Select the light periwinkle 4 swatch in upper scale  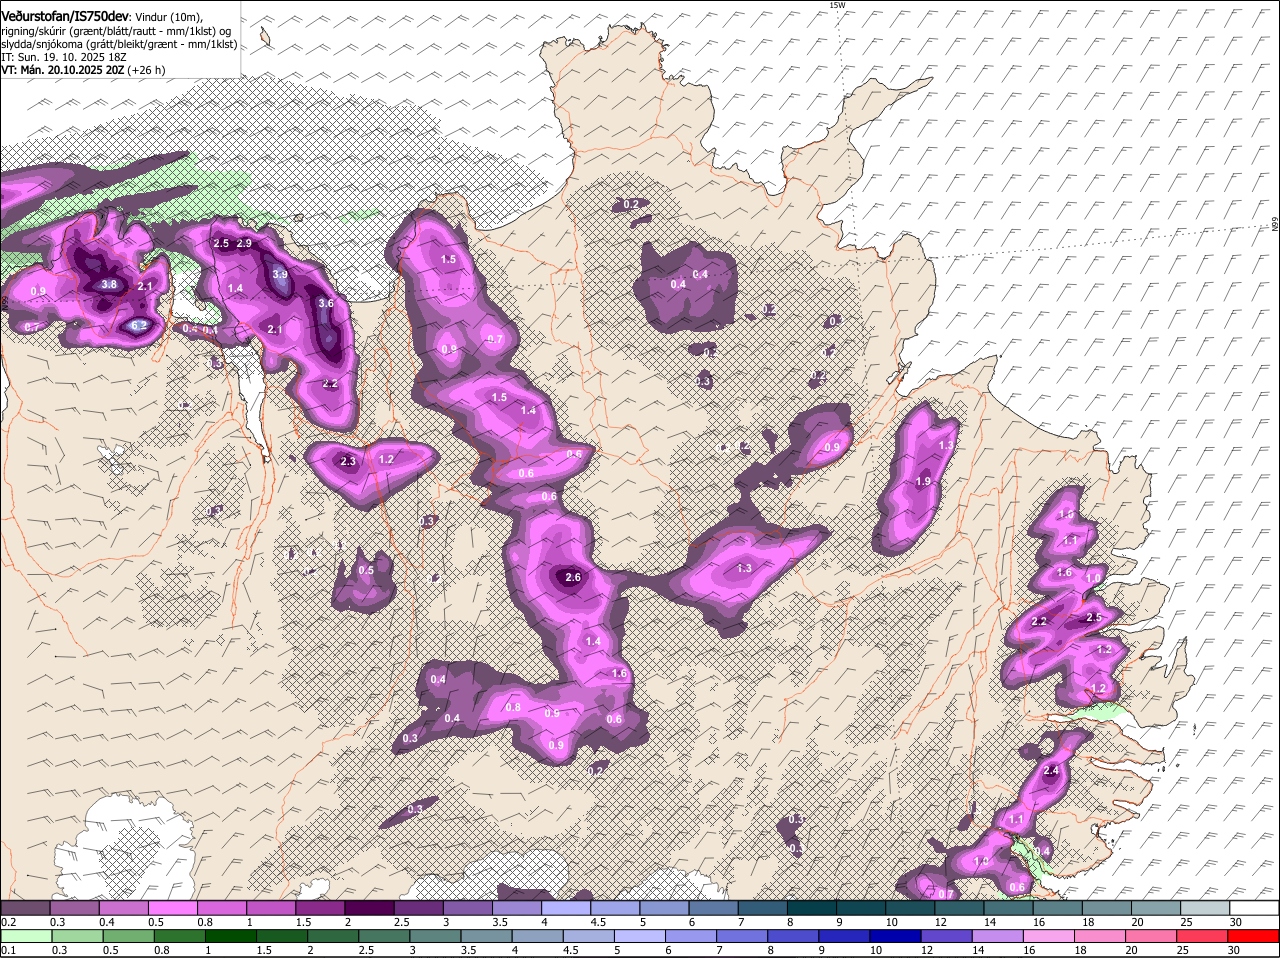pyautogui.click(x=566, y=907)
